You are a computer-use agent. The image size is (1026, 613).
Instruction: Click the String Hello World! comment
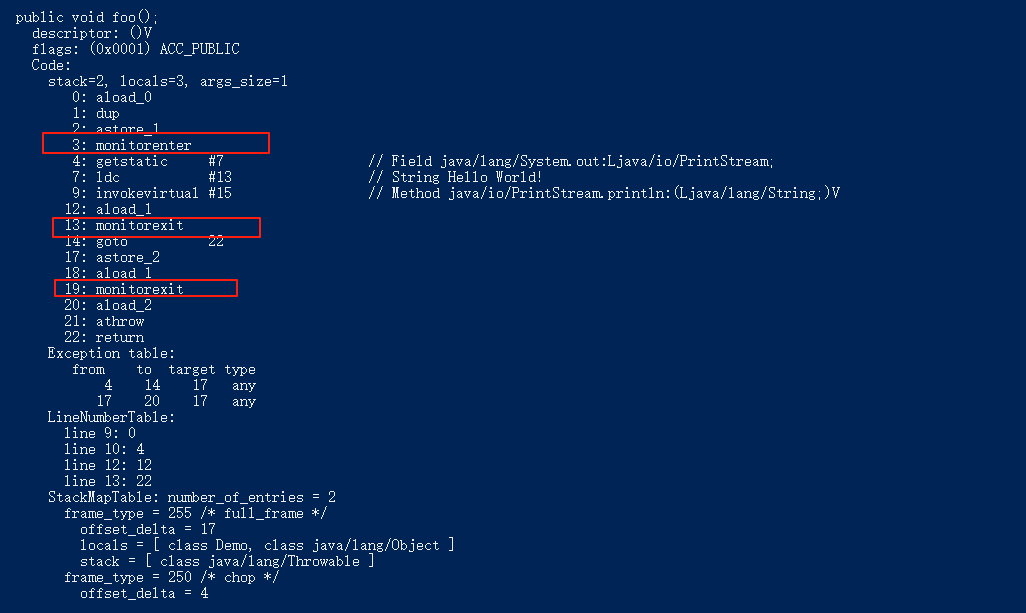coord(455,177)
